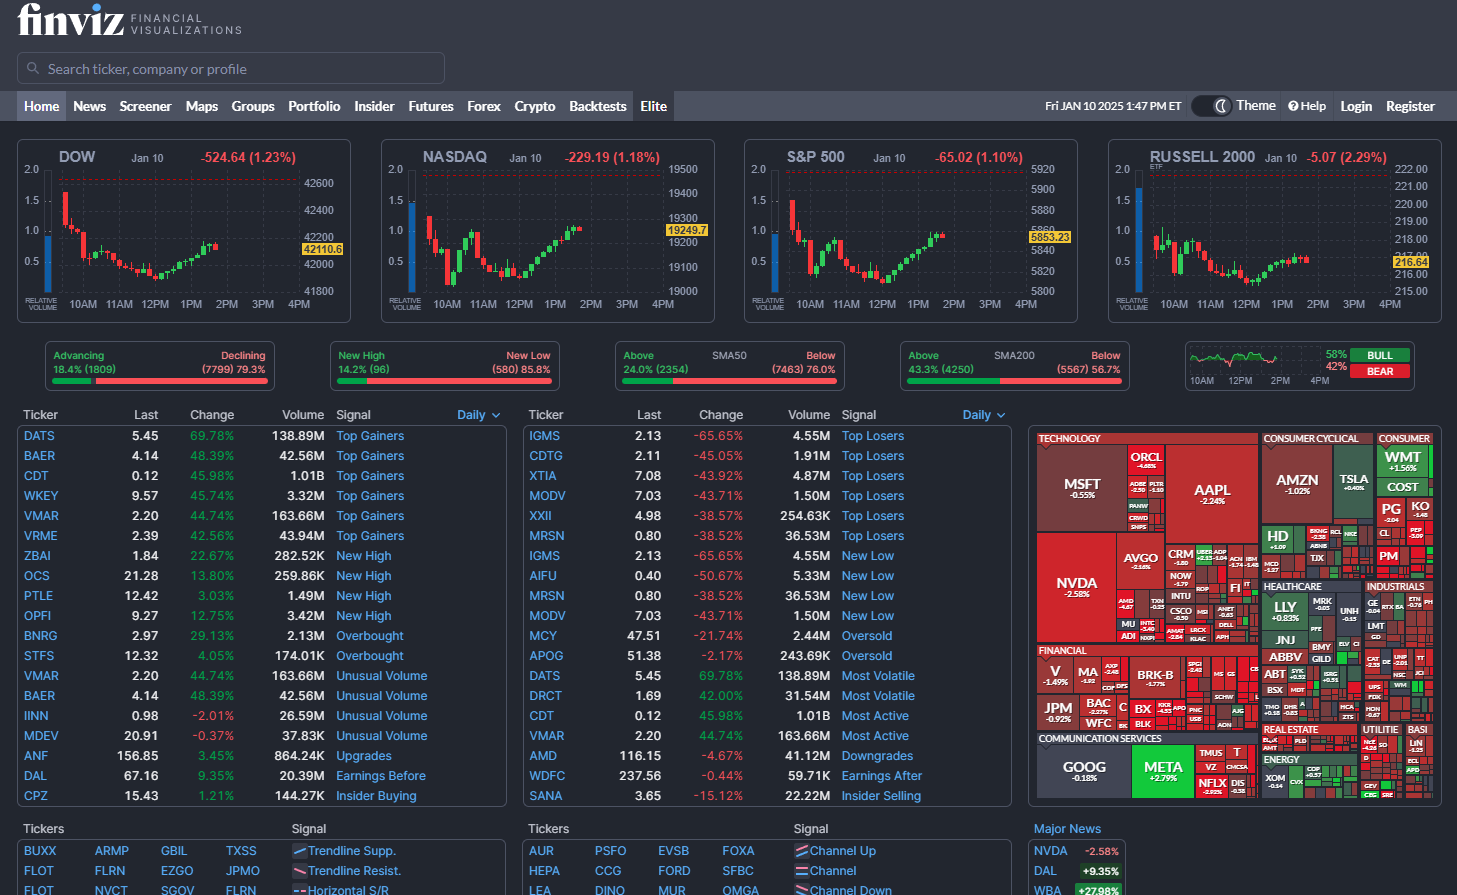The height and width of the screenshot is (895, 1457).
Task: Open the Insider menu item
Action: (x=374, y=106)
